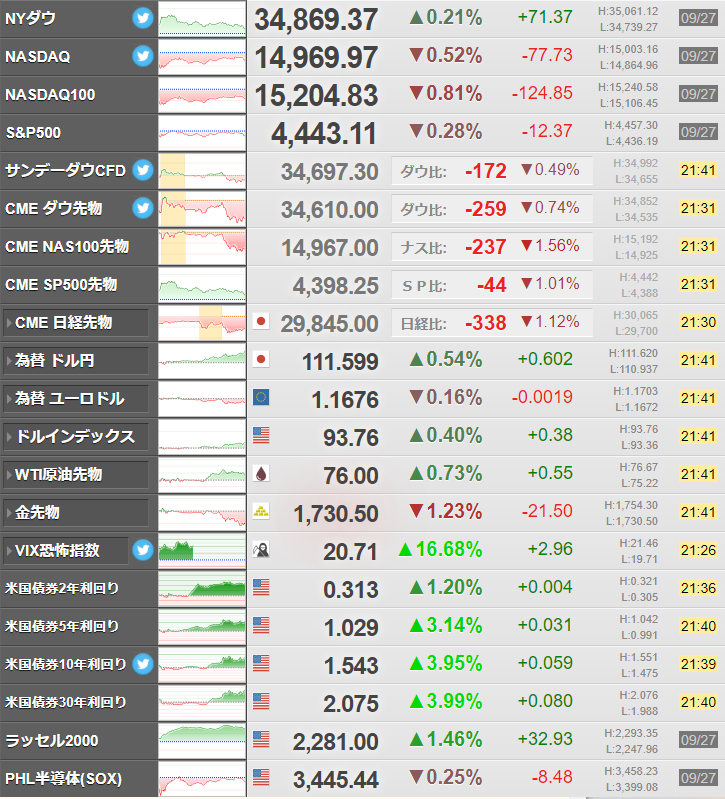Open the NASDAQ100 mini chart

[202, 95]
